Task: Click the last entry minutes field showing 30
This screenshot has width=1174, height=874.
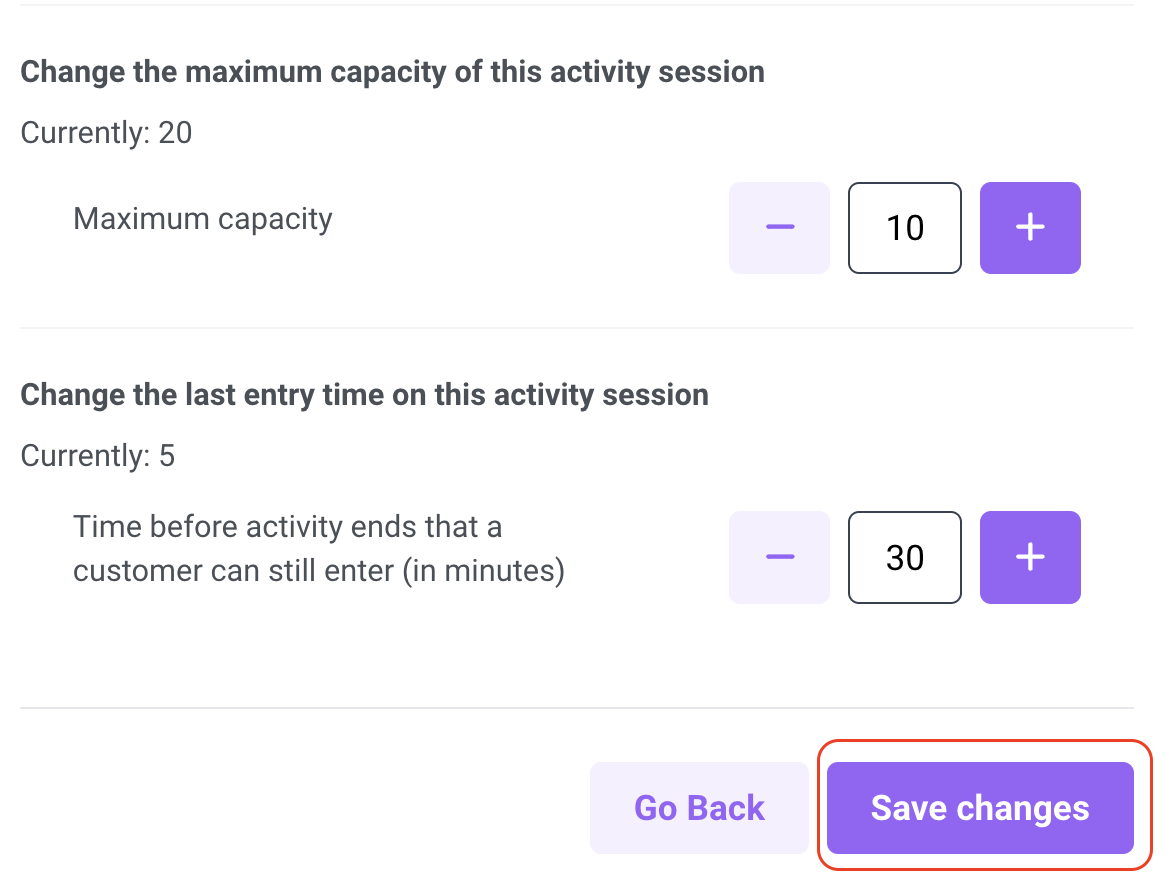Action: click(x=904, y=557)
